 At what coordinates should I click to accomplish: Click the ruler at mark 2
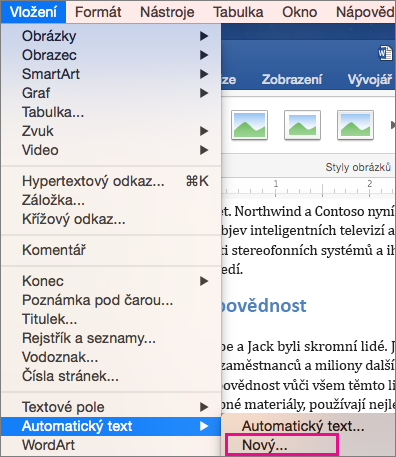(x=369, y=184)
